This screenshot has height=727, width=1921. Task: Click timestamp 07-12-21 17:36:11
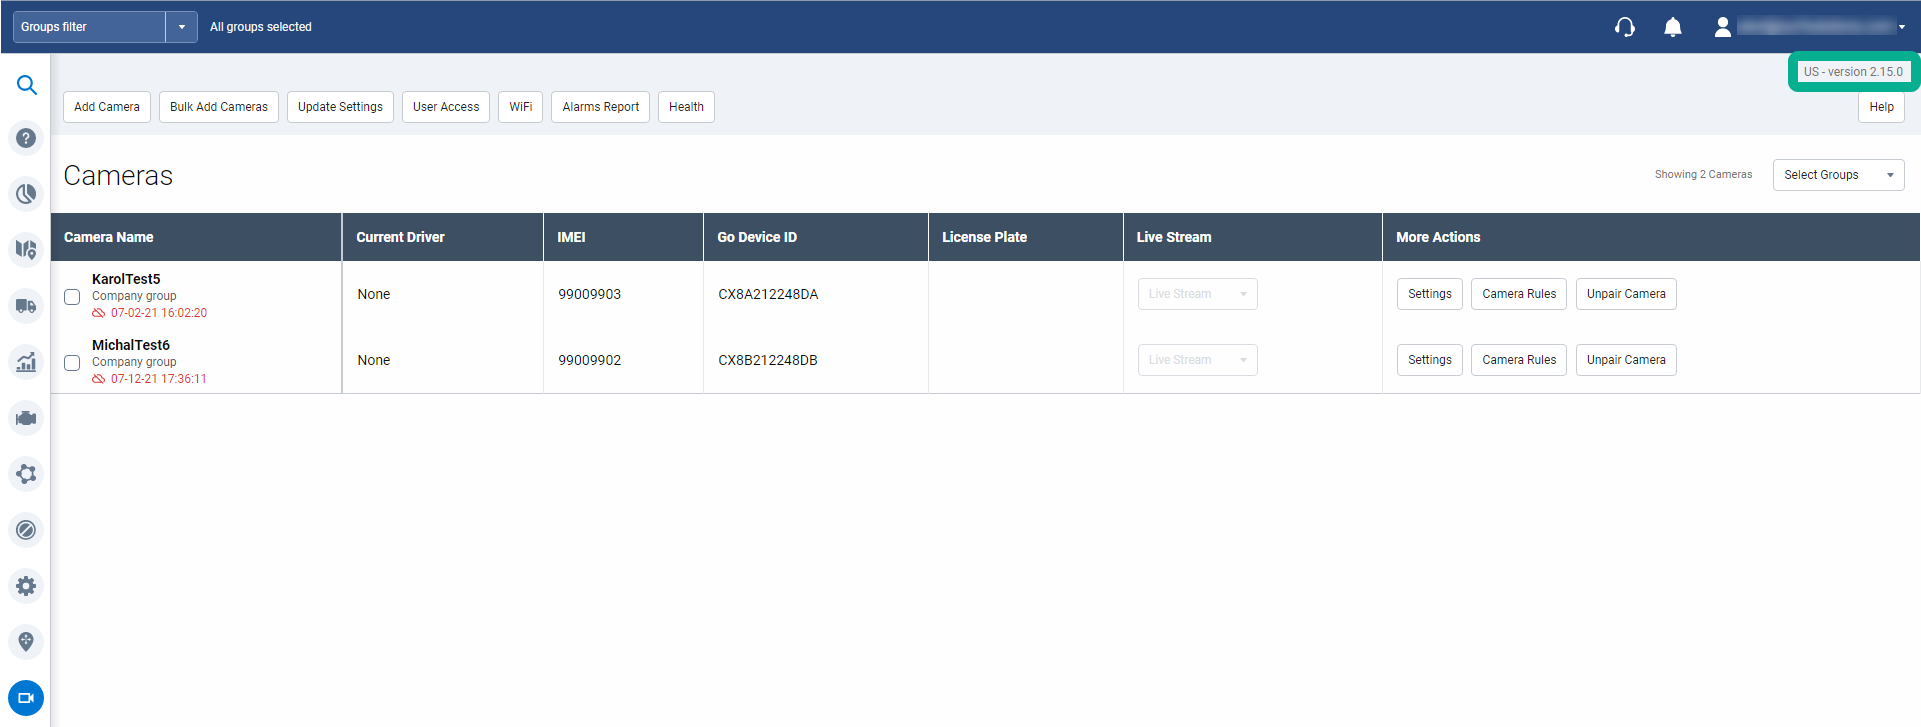pyautogui.click(x=159, y=379)
